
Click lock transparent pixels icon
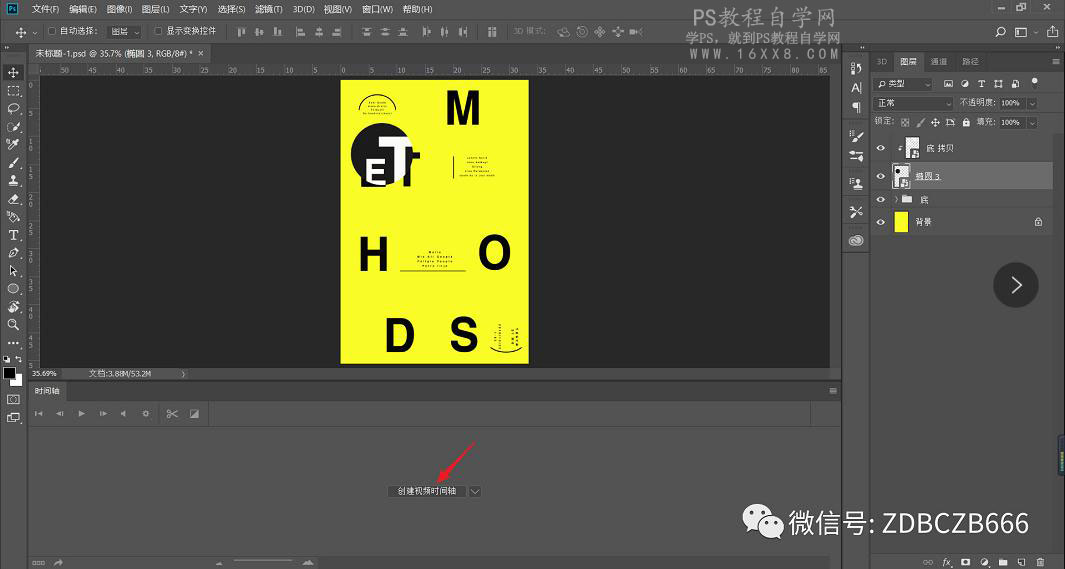click(905, 122)
